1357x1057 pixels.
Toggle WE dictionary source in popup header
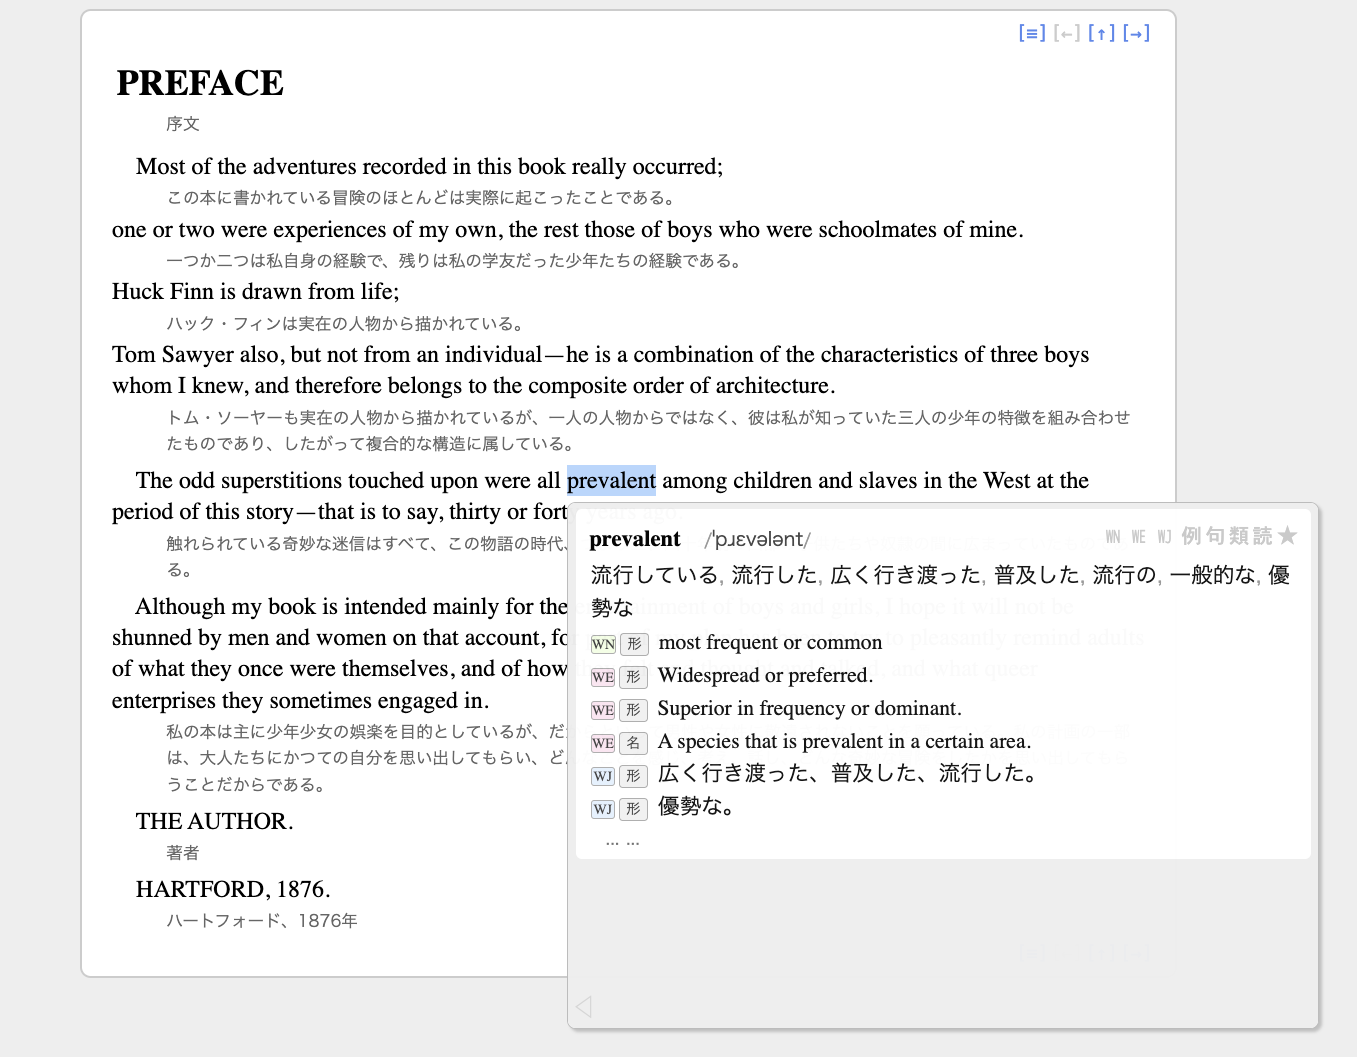coord(1139,537)
